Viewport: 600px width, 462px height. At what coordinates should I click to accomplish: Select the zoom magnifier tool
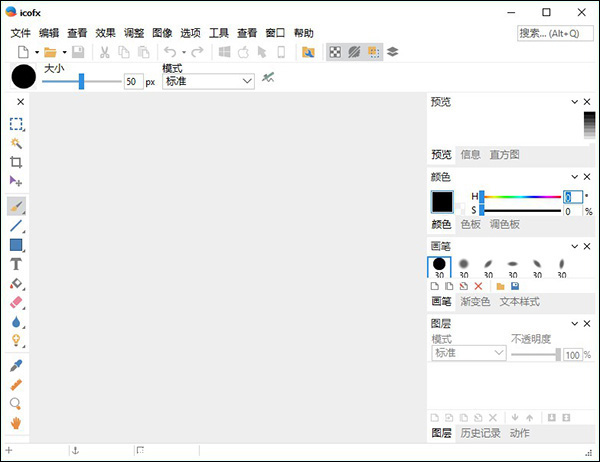15,403
